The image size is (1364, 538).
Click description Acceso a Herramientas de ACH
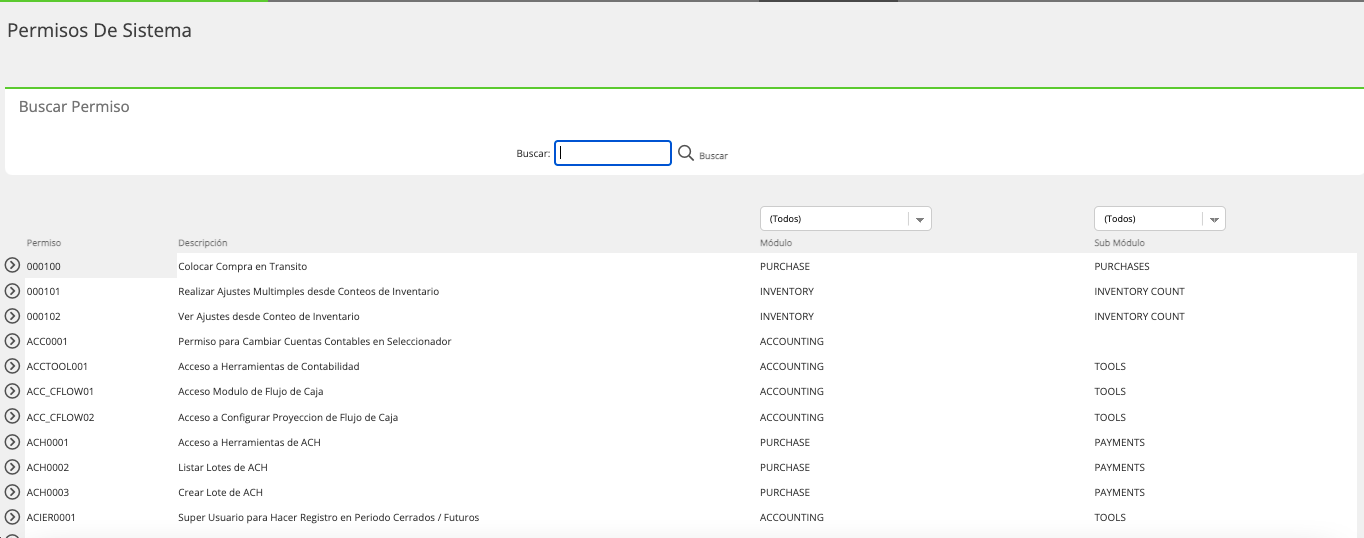pyautogui.click(x=249, y=443)
